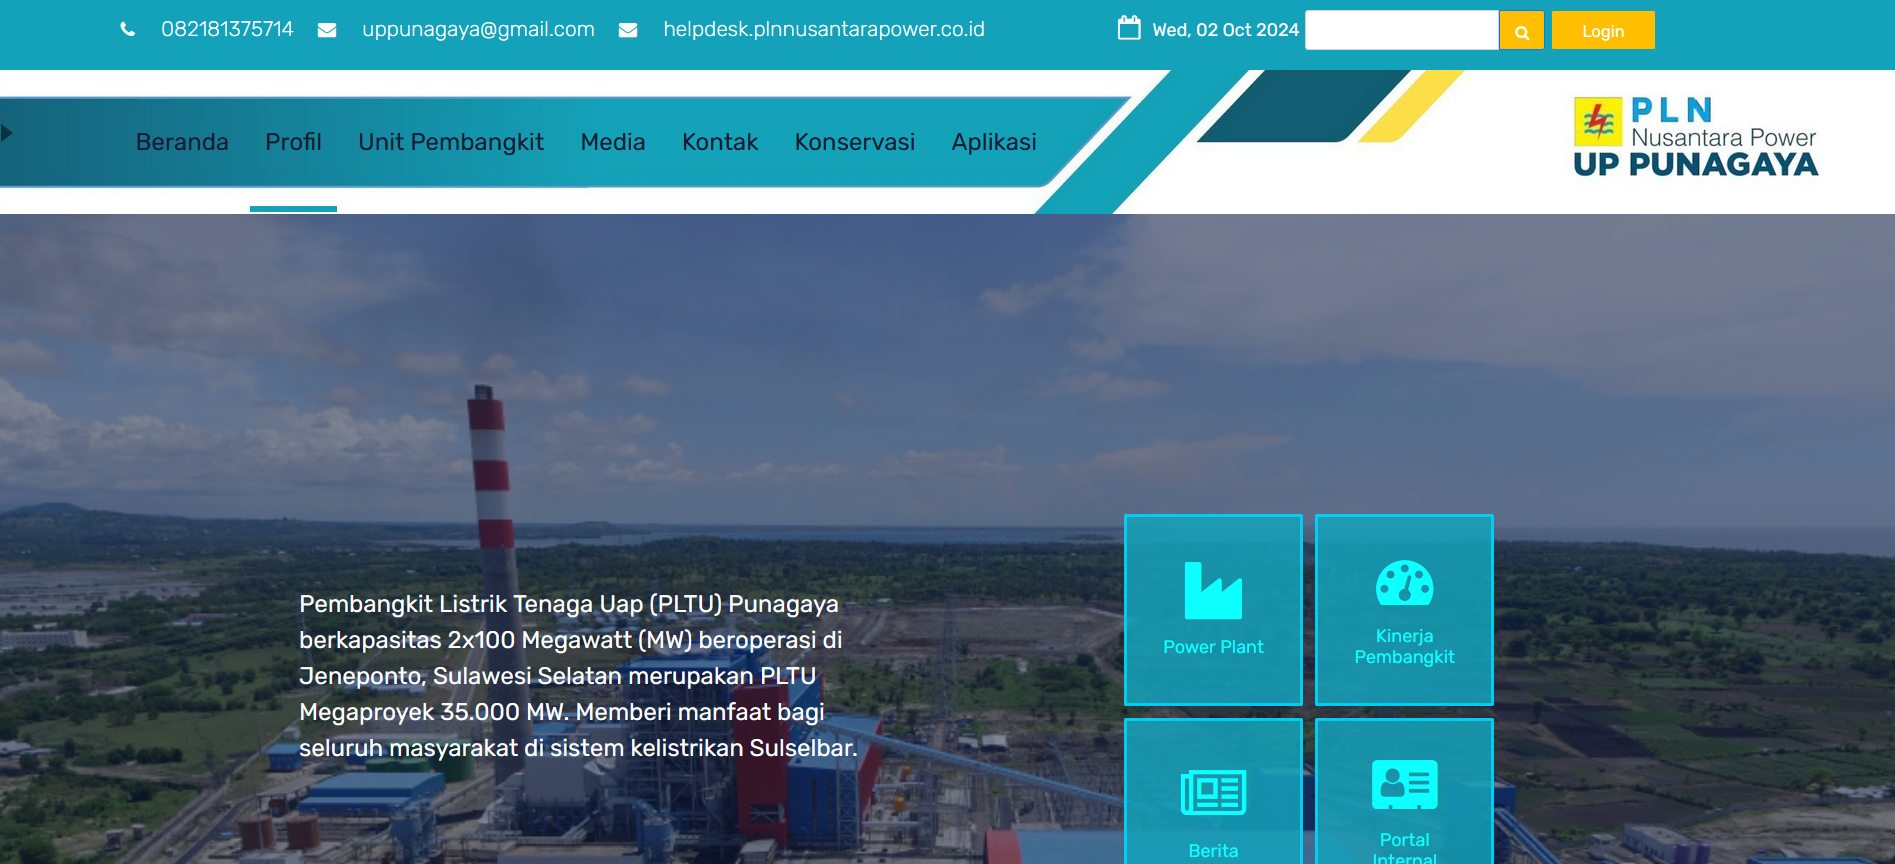Click the PLTU Punagaya description paragraph
The image size is (1895, 864).
pos(578,676)
